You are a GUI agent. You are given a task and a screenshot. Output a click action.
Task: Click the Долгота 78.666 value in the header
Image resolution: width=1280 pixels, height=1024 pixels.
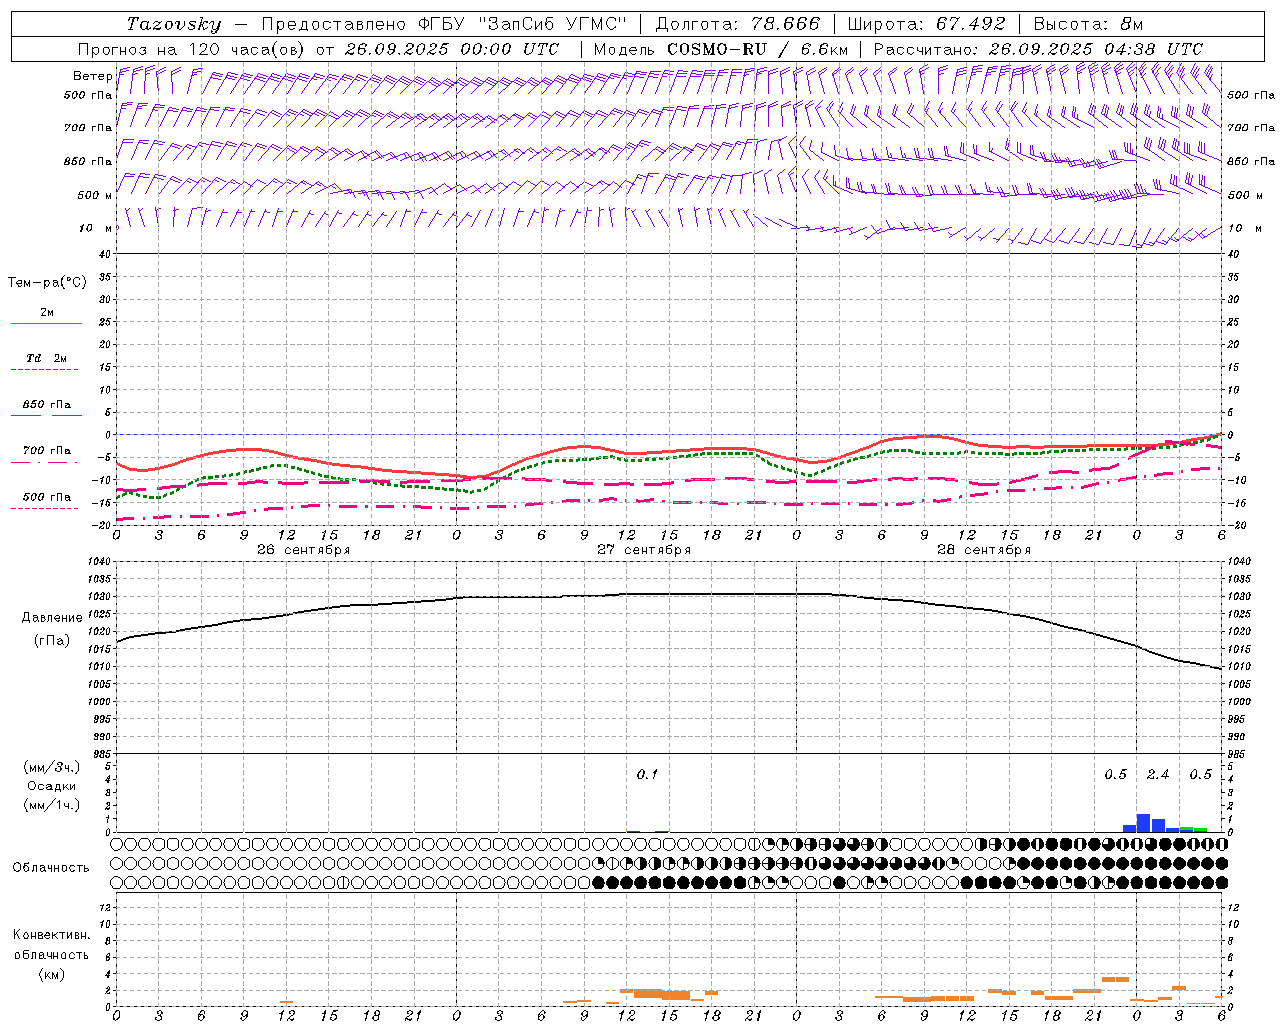785,24
